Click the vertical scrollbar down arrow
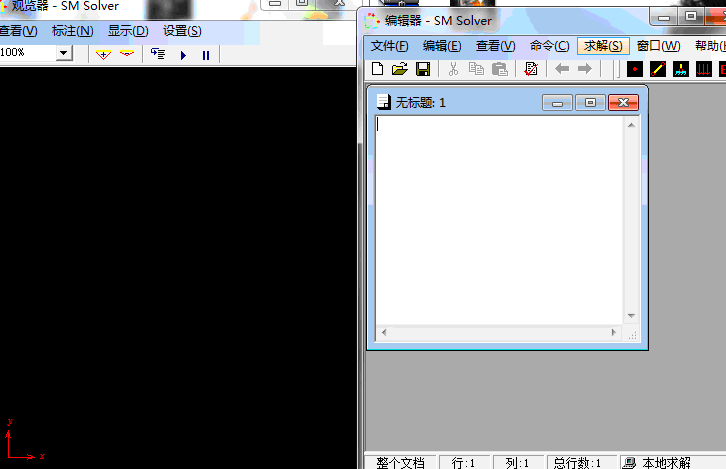Image resolution: width=726 pixels, height=469 pixels. tap(631, 316)
